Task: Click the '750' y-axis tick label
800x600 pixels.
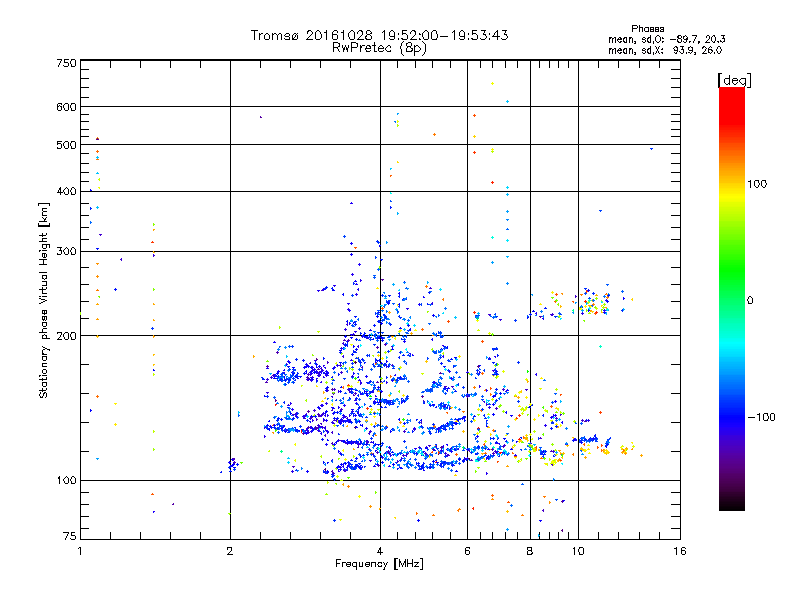Action: click(66, 63)
